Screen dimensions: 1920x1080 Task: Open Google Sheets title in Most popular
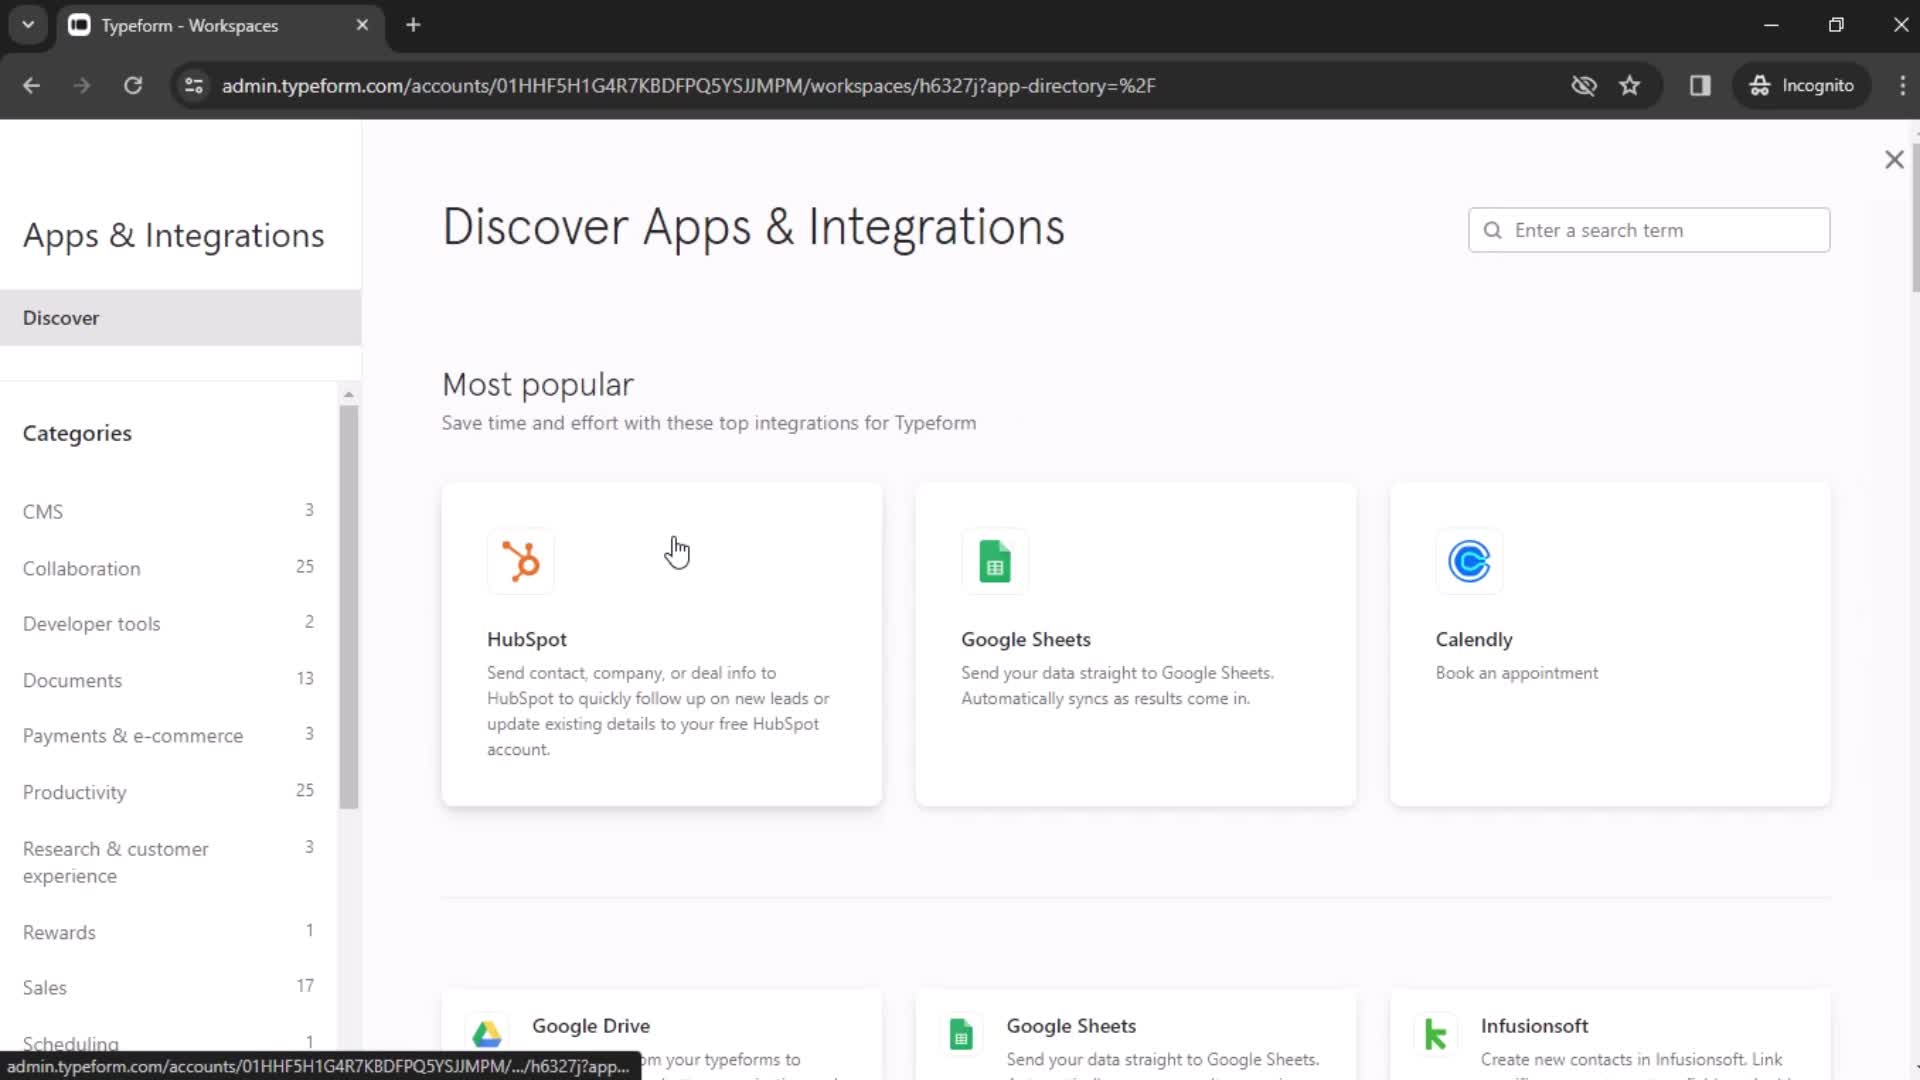point(1025,640)
